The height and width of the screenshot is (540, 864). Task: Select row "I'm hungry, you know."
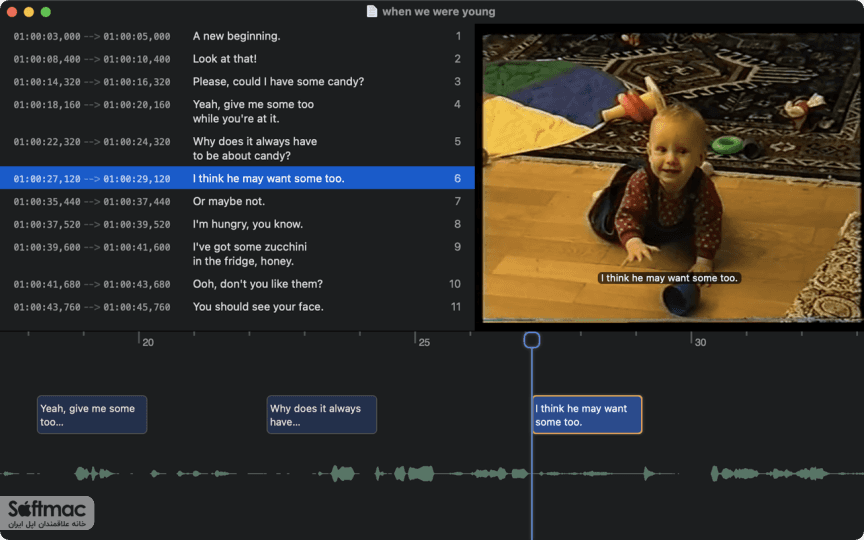[237, 224]
